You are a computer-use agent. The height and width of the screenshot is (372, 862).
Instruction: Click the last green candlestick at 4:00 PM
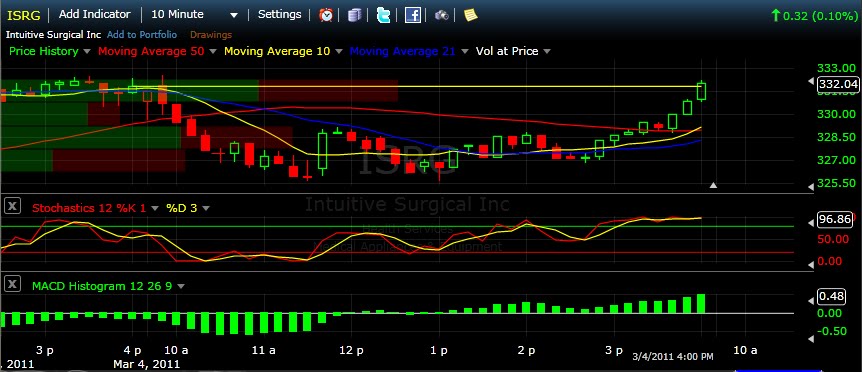[701, 91]
